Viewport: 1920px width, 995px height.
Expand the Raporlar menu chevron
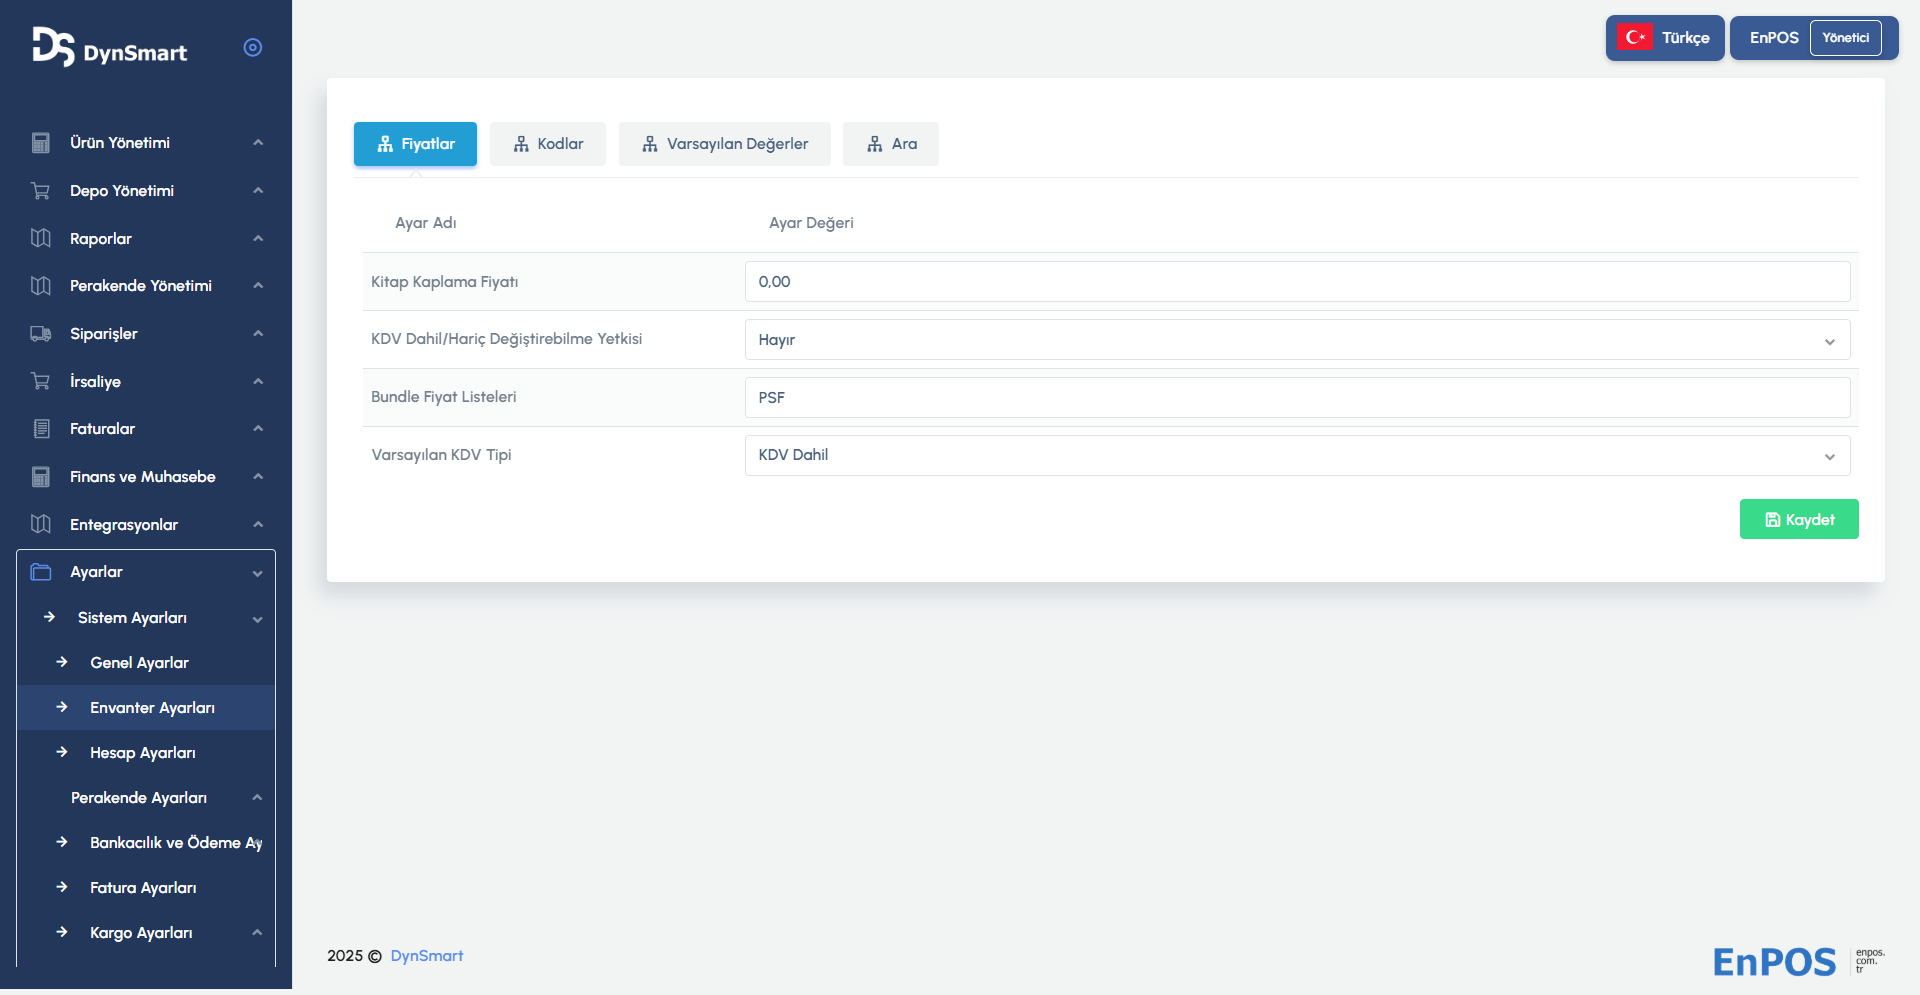[258, 239]
